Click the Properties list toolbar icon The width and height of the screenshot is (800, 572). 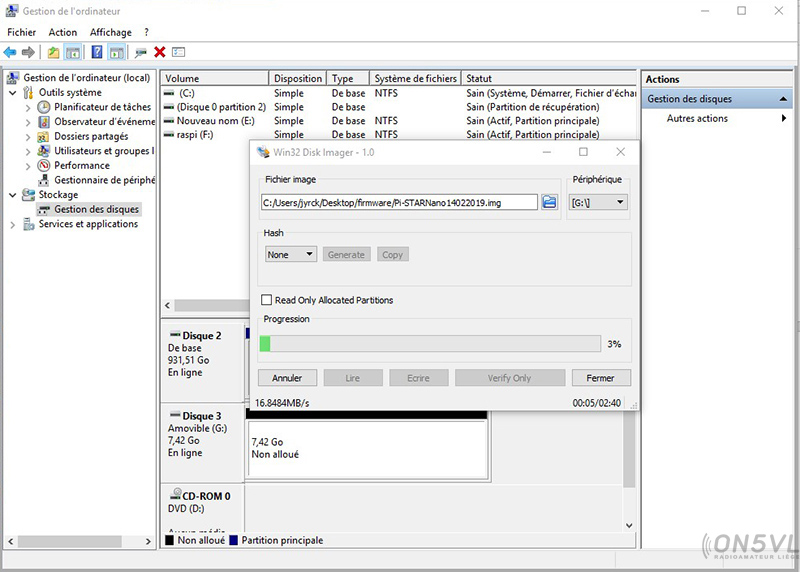point(179,52)
